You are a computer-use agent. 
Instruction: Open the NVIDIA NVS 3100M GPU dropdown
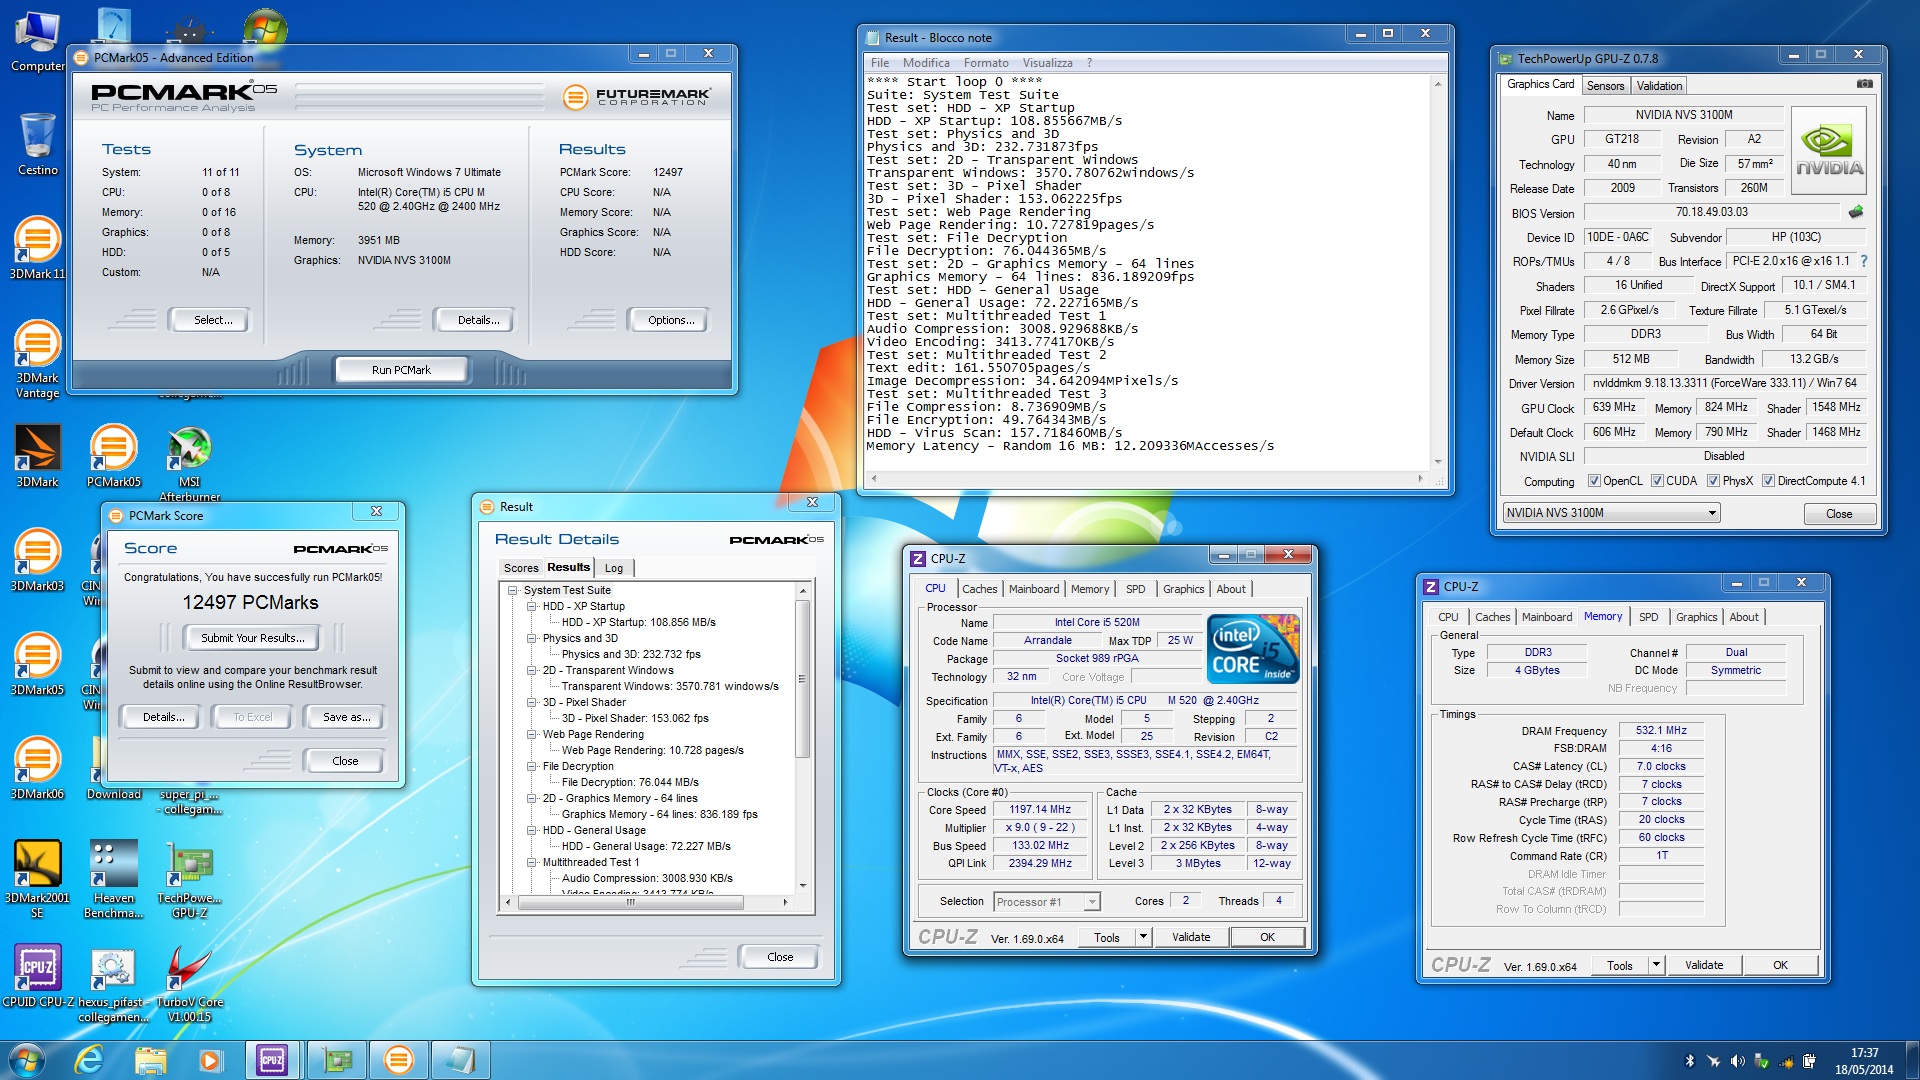pos(1611,513)
